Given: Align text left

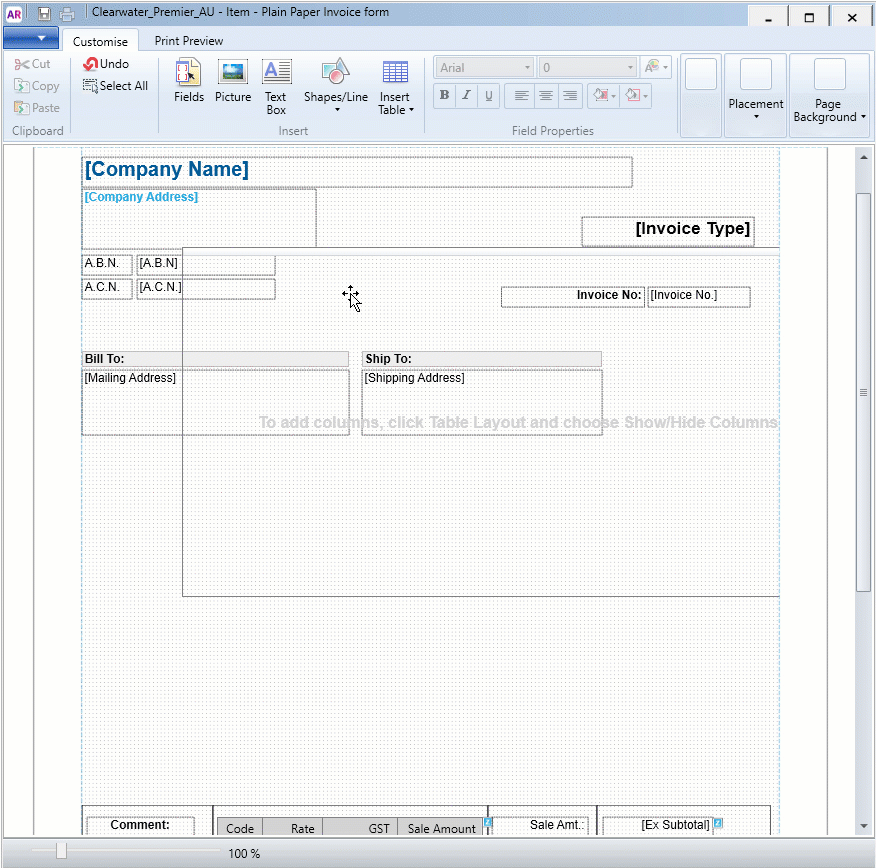Looking at the screenshot, I should [x=521, y=96].
